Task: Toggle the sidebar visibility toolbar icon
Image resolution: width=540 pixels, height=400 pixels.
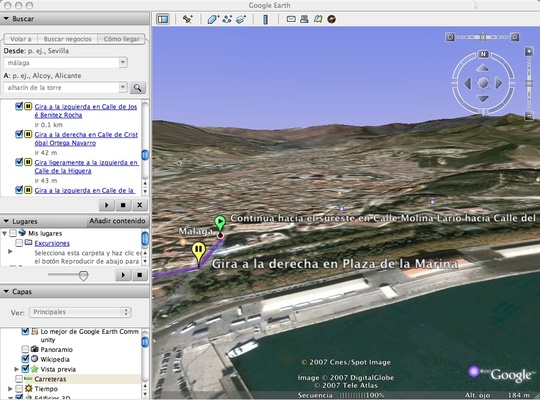Action: click(163, 19)
